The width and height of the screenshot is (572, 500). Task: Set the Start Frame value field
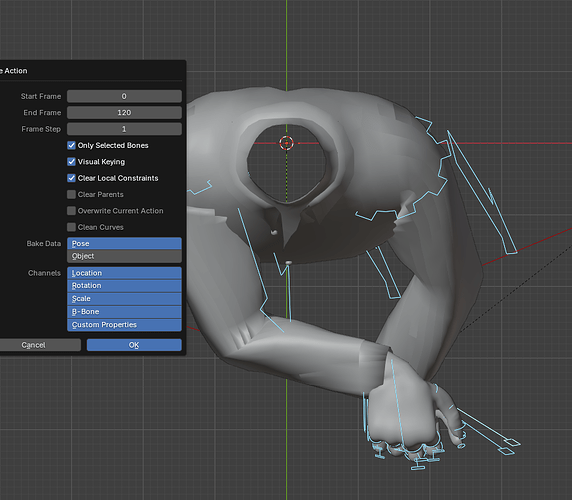coord(124,96)
